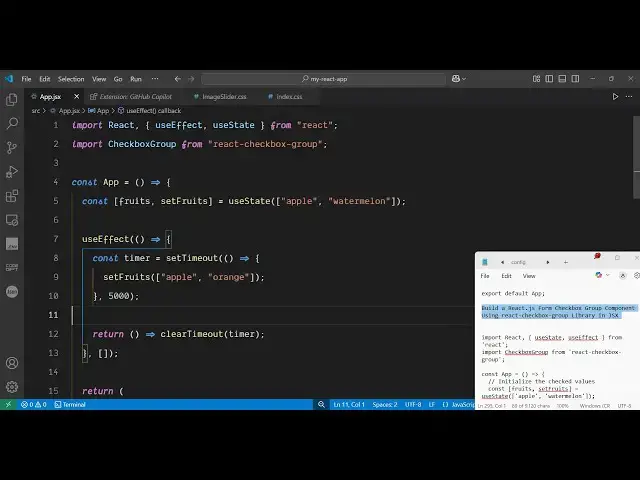Open Remote Explorer in activity bar

[12, 220]
